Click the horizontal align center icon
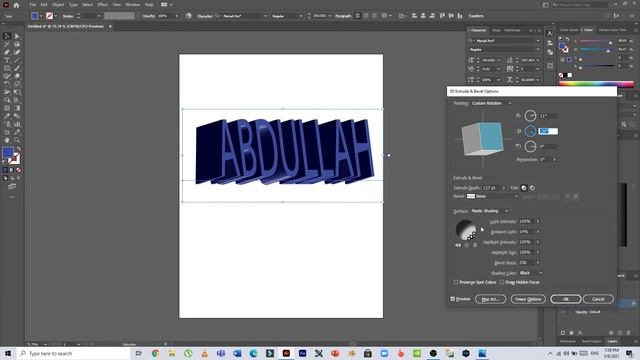Image resolution: width=640 pixels, height=360 pixels. click(x=423, y=16)
